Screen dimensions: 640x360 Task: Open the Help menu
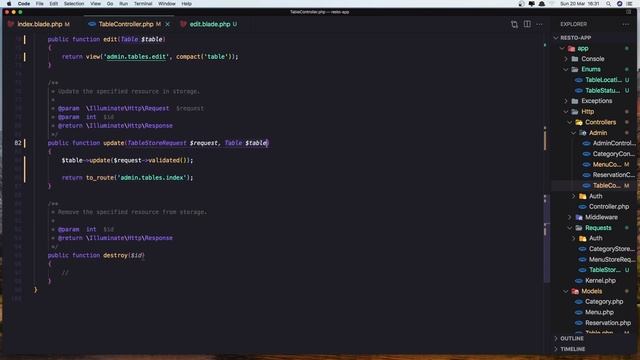(x=187, y=4)
